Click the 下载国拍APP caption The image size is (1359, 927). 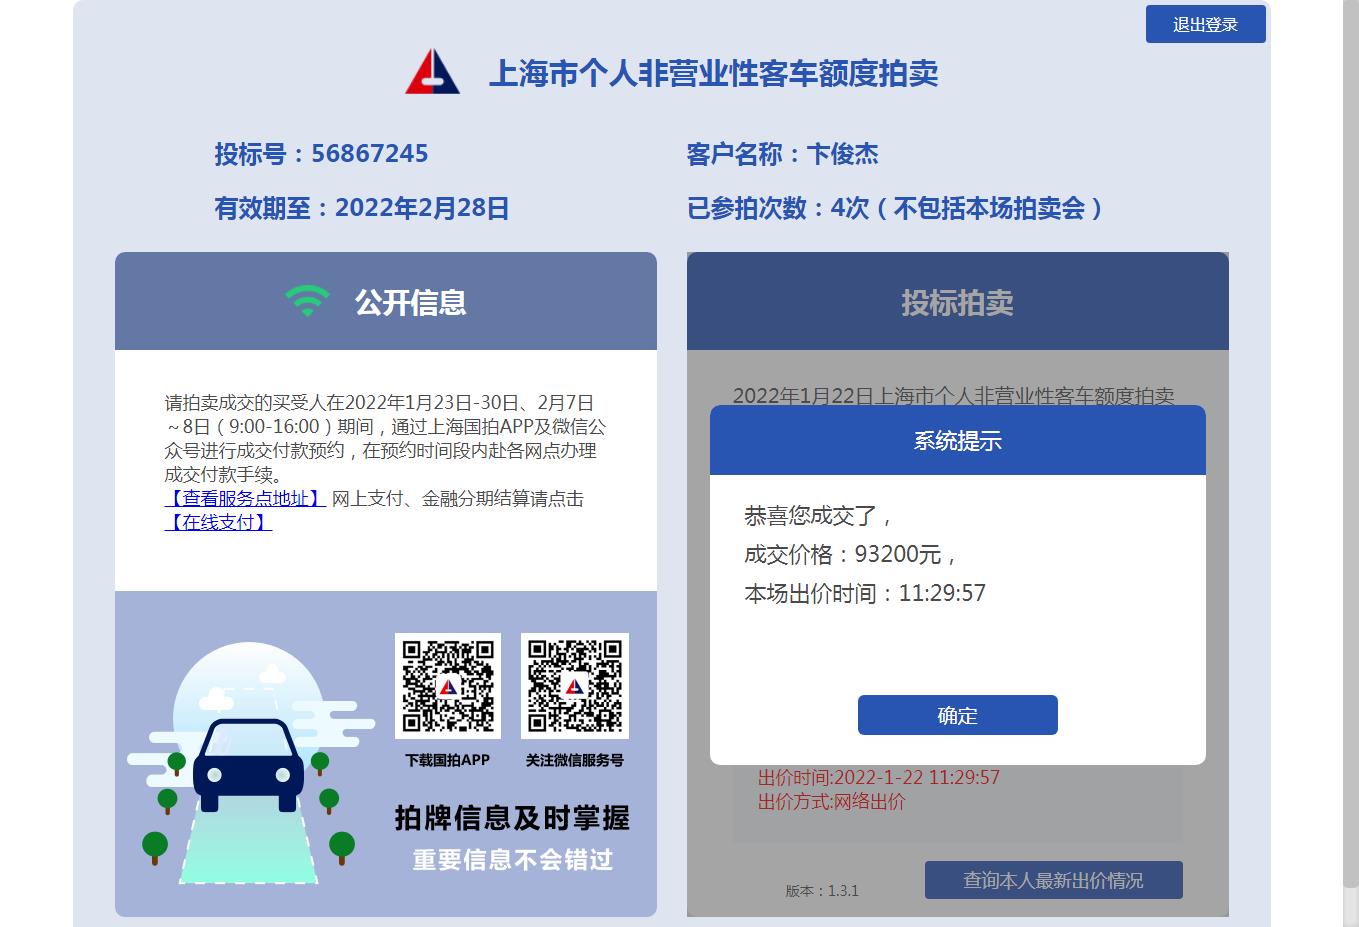[x=447, y=760]
